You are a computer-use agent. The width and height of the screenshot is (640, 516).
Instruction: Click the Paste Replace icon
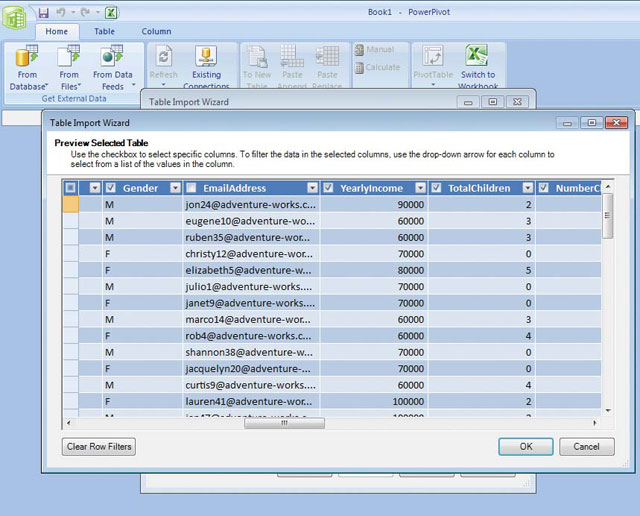coord(327,56)
